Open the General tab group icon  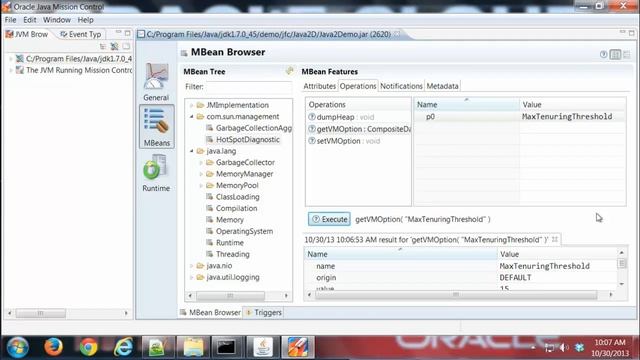tap(156, 82)
